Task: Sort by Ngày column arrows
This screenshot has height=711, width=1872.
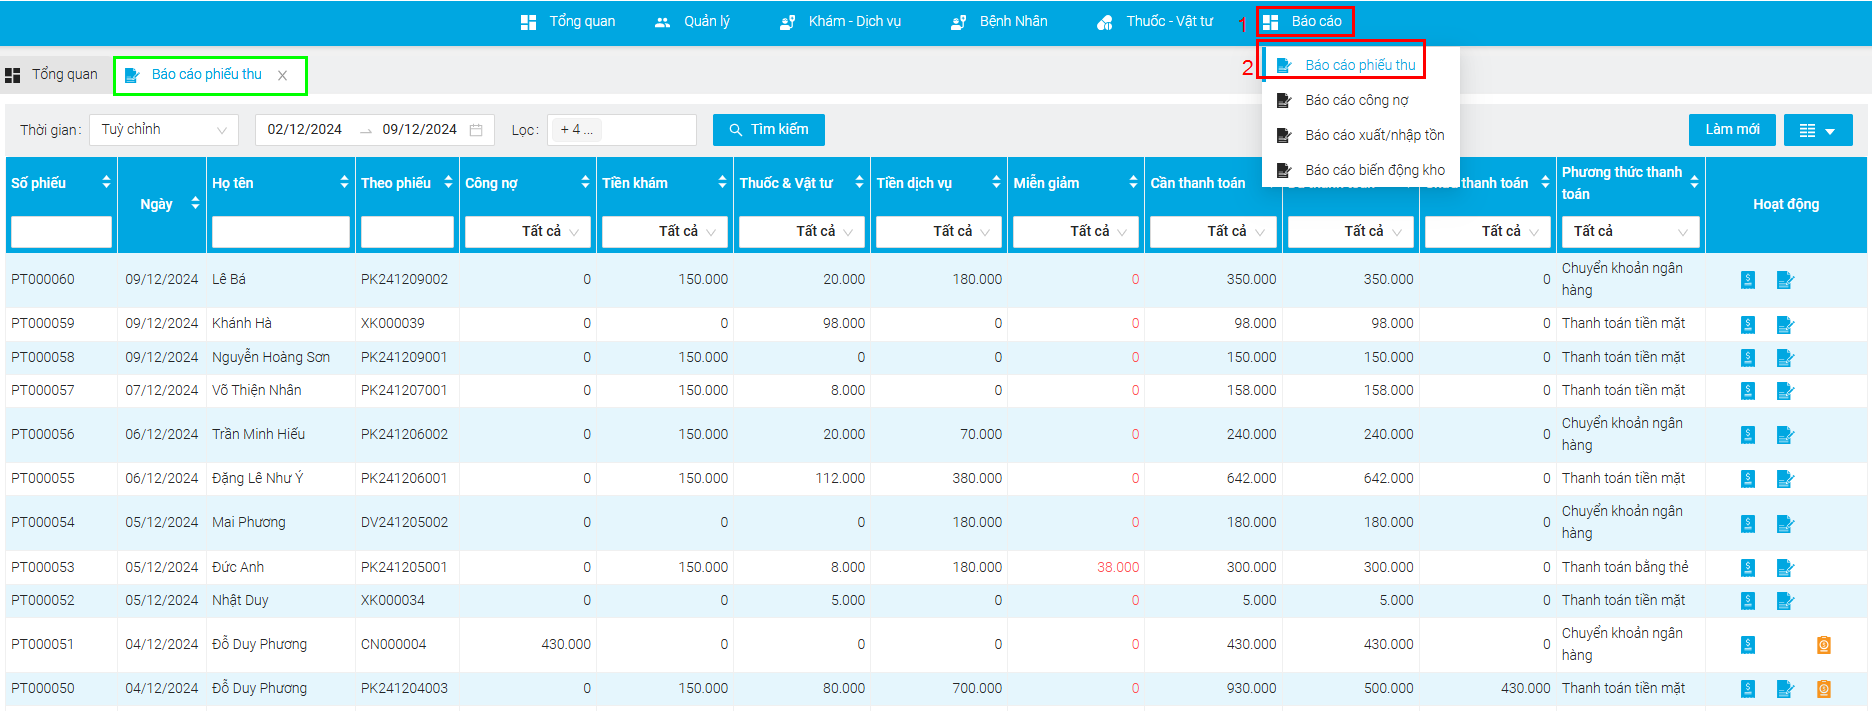Action: click(x=195, y=203)
